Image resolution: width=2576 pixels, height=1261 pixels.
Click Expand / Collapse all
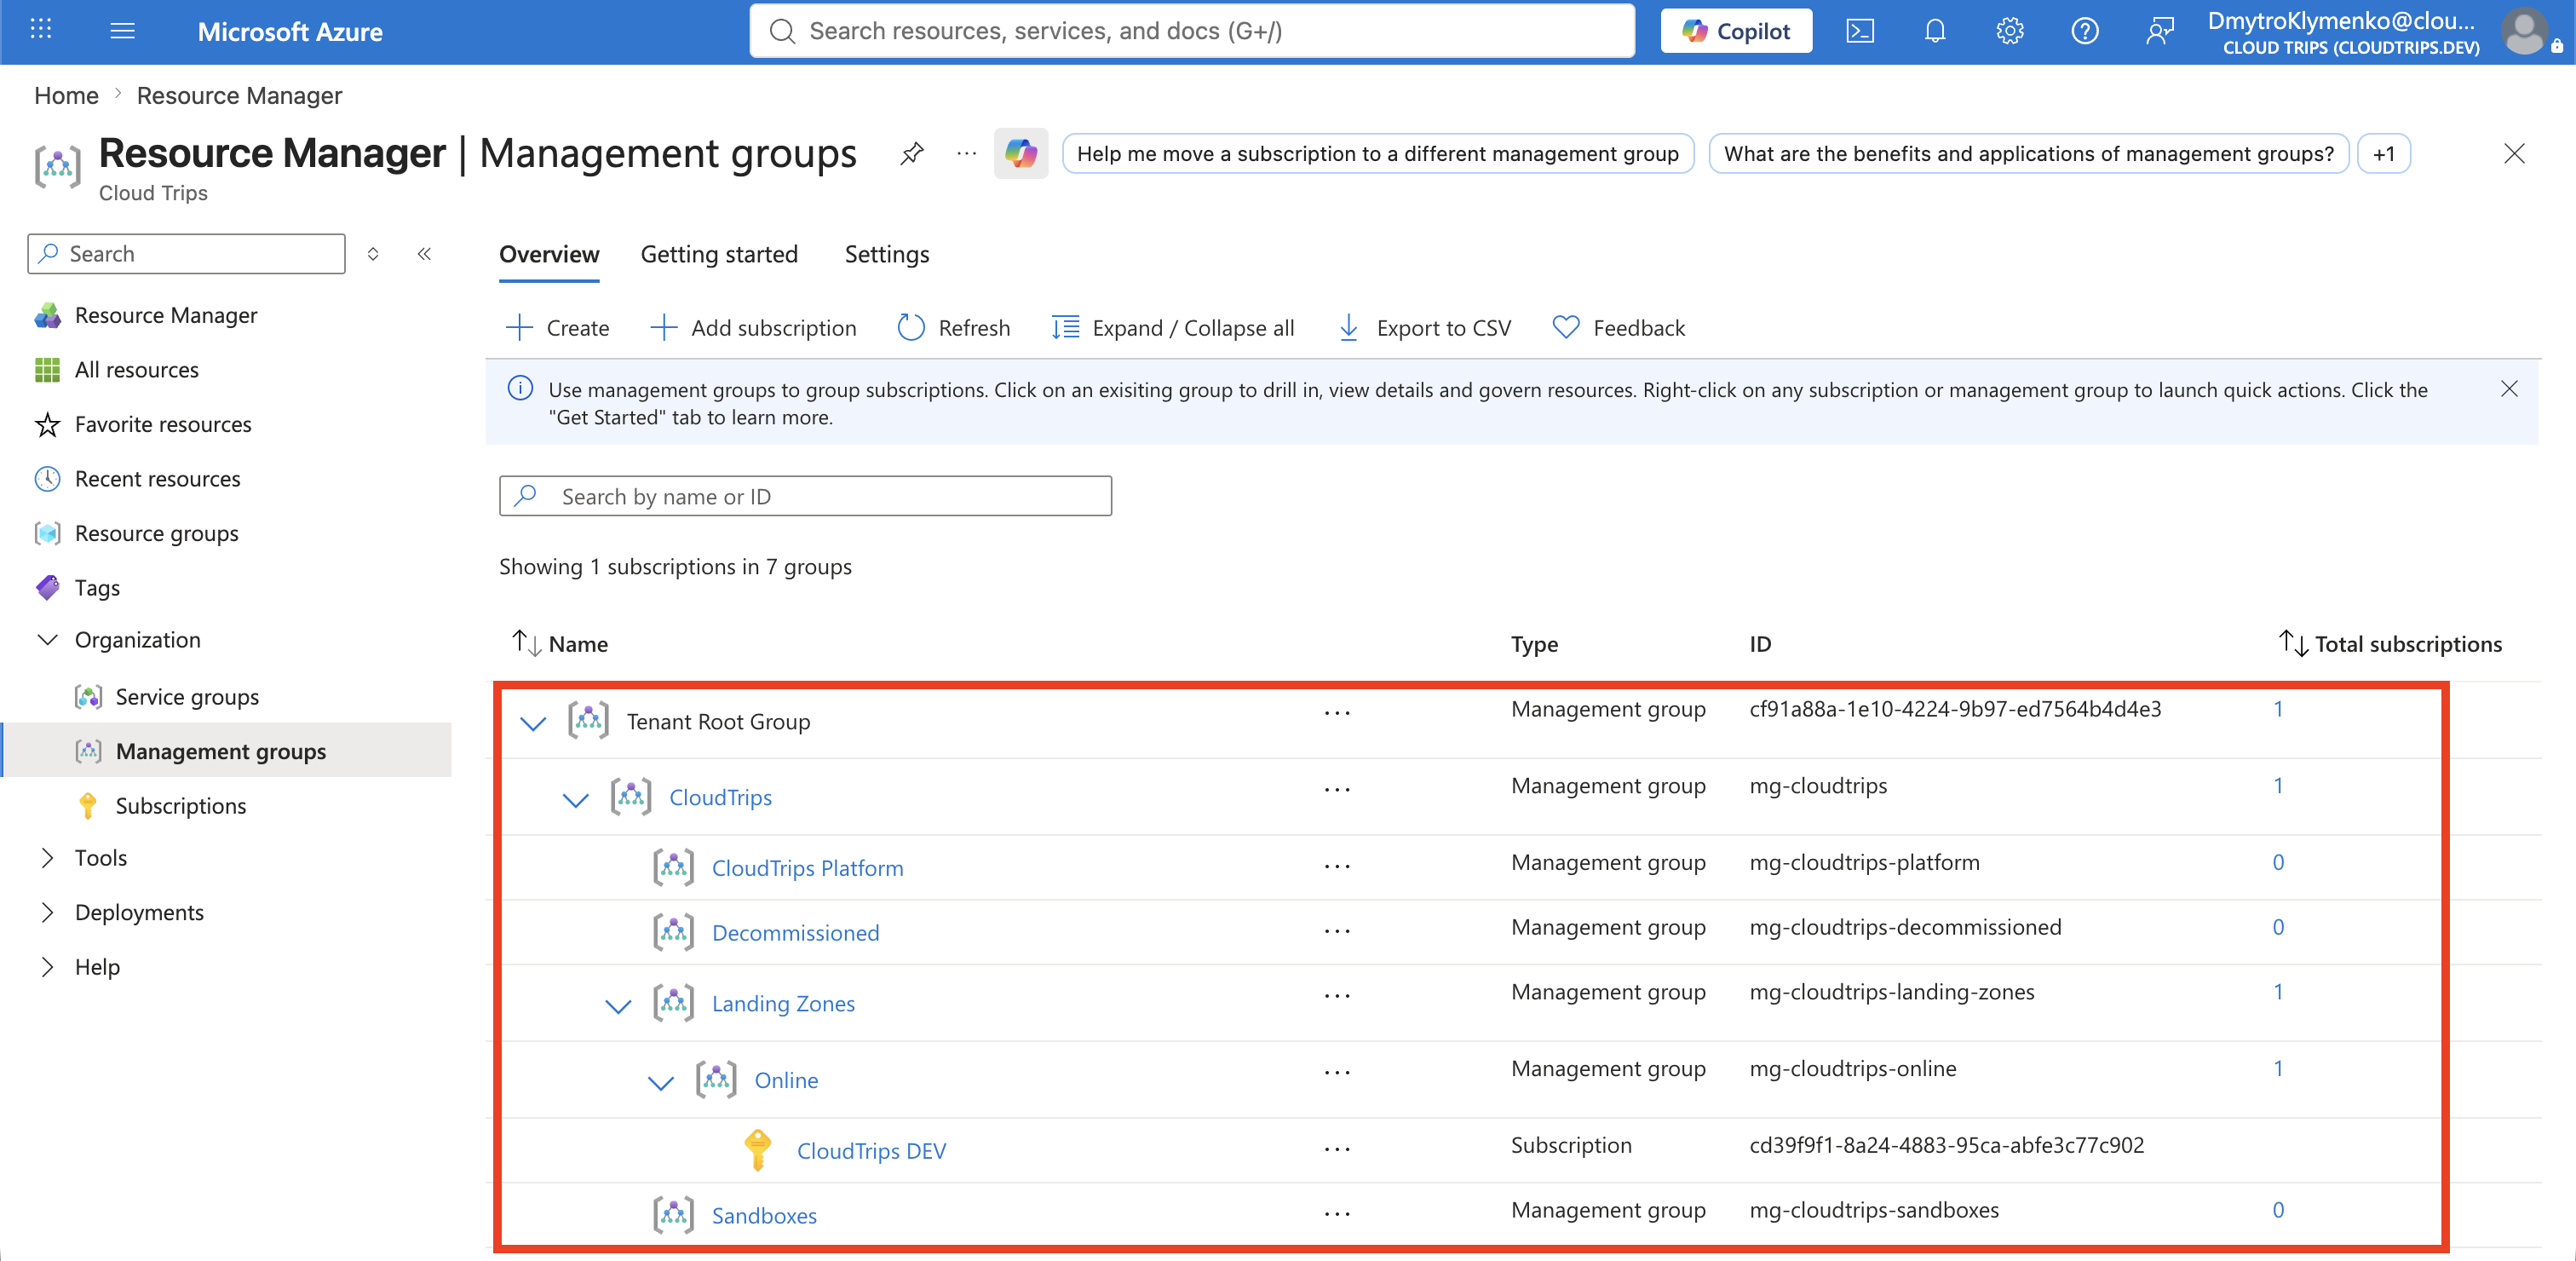point(1172,328)
